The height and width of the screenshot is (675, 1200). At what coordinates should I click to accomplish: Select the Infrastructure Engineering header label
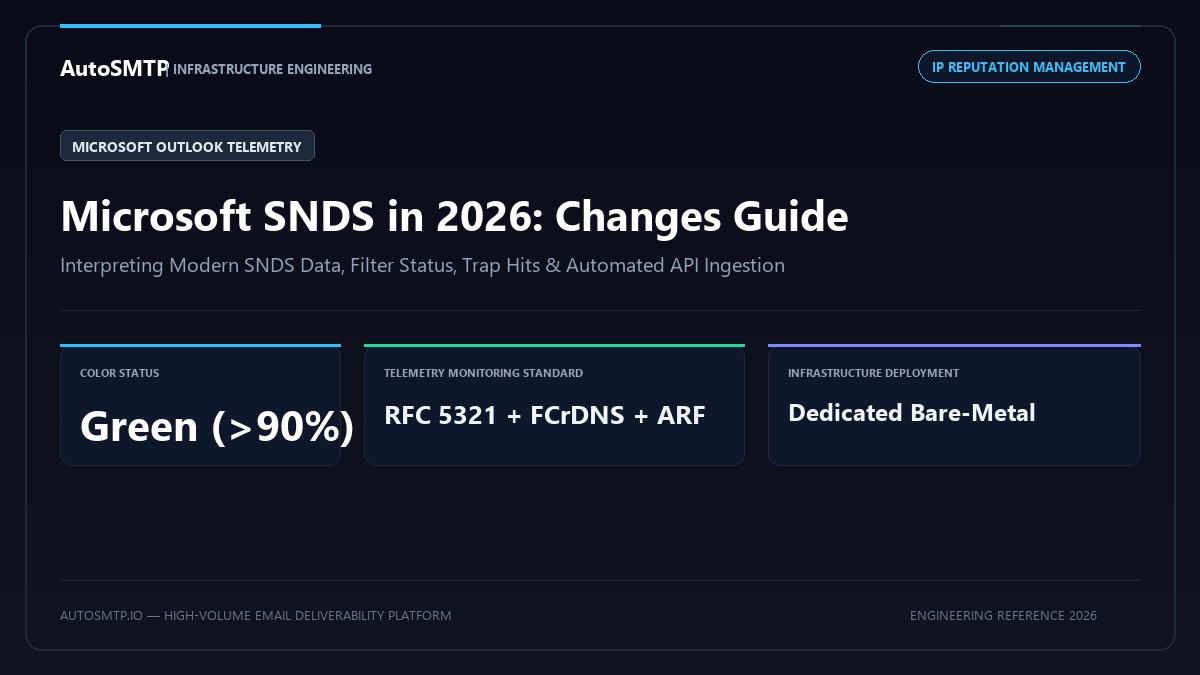[x=272, y=69]
